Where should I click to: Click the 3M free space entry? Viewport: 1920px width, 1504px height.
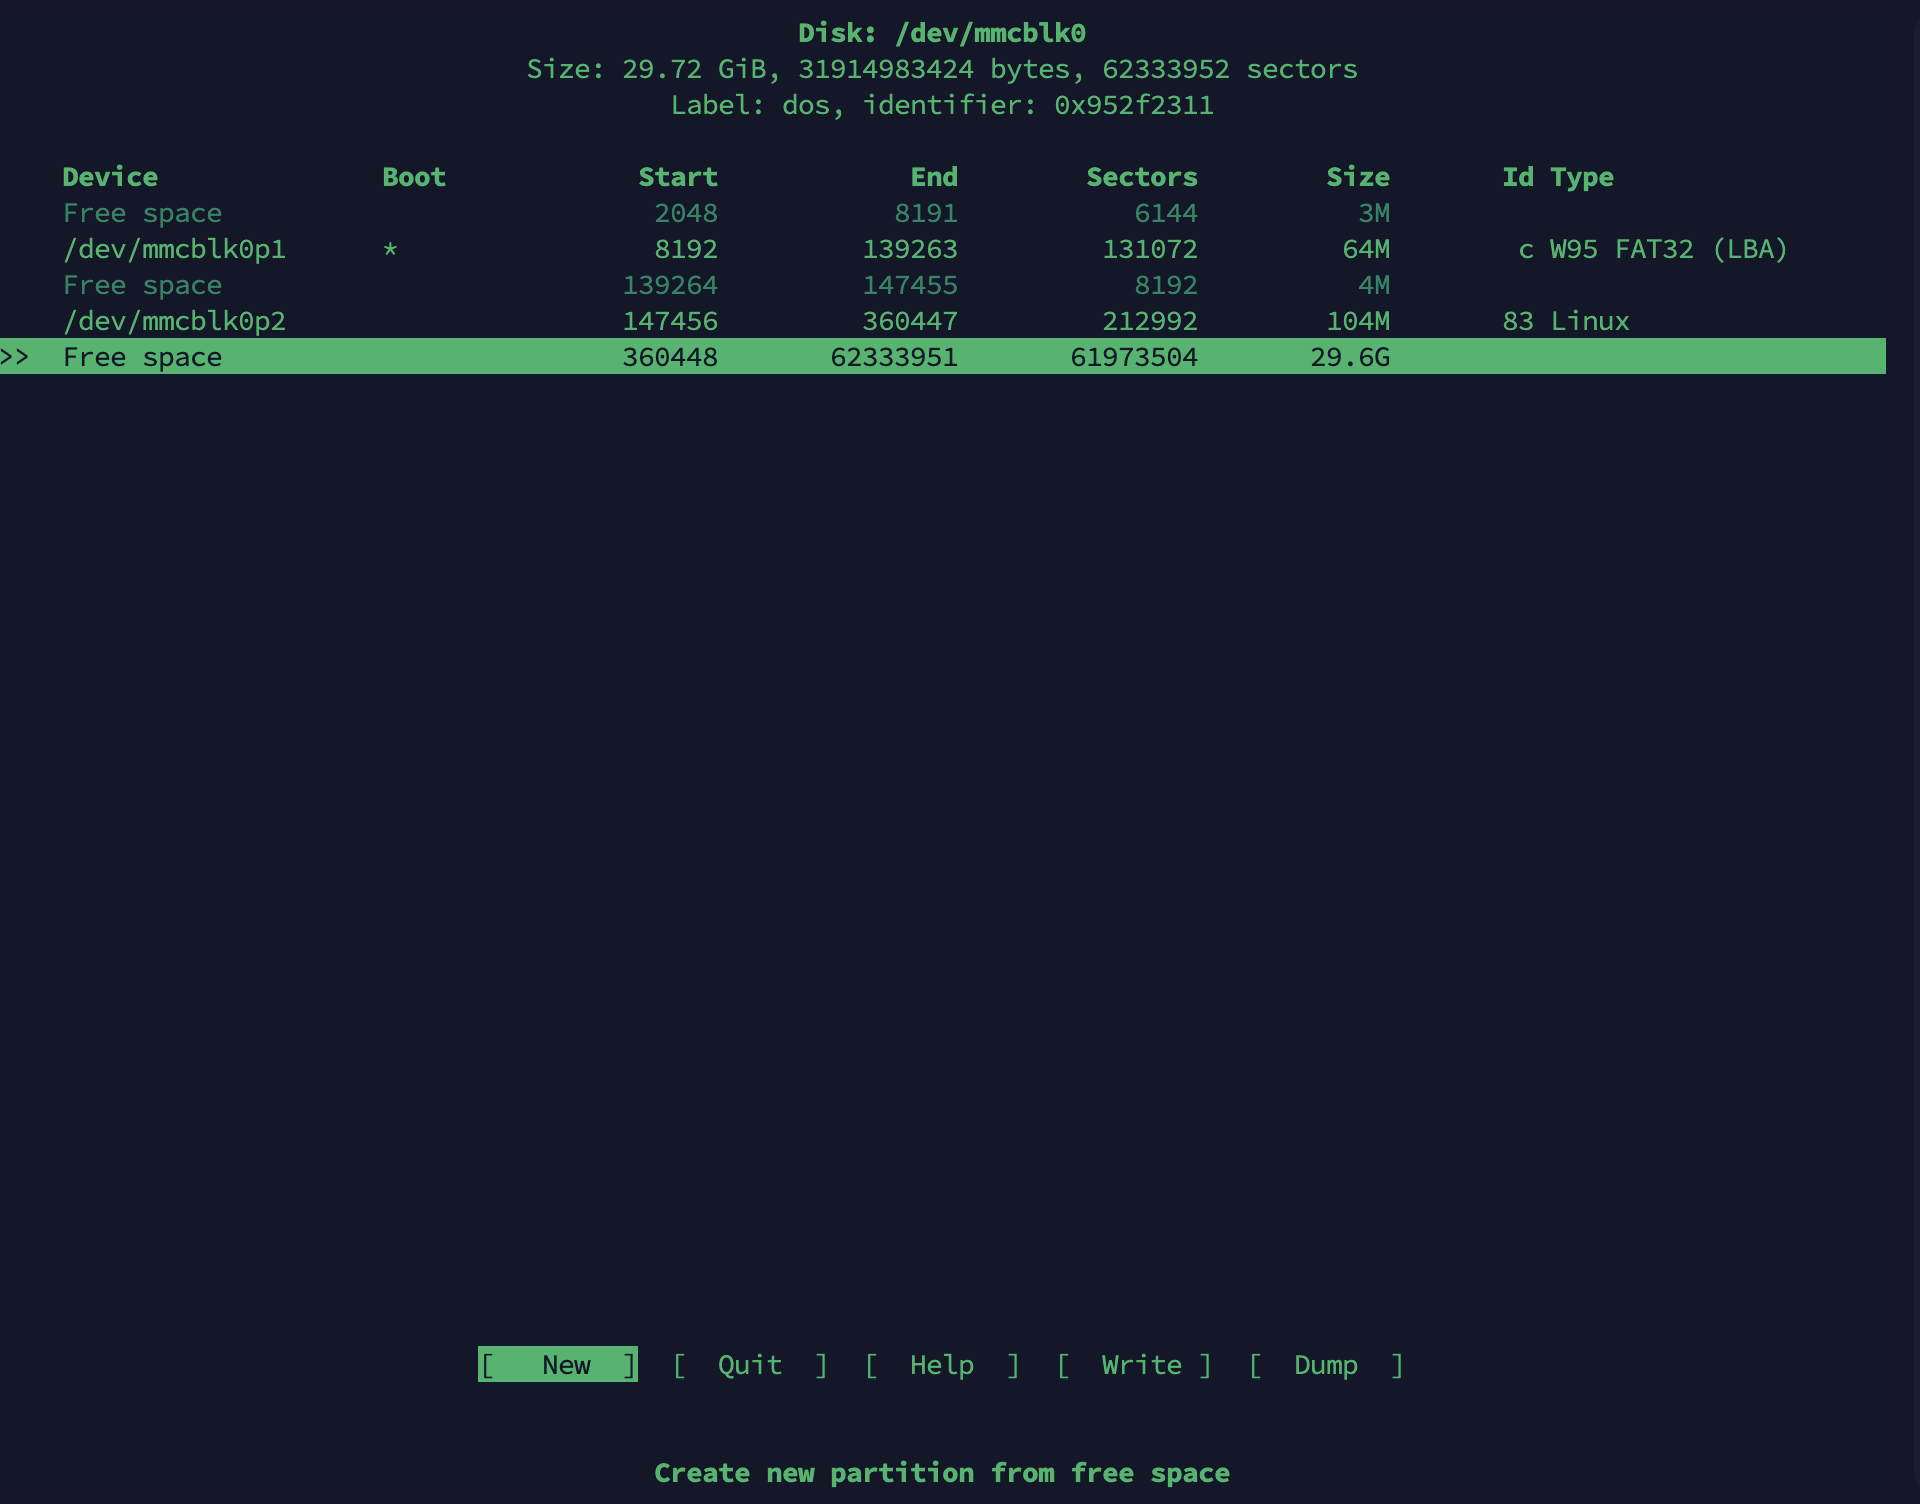(x=142, y=213)
